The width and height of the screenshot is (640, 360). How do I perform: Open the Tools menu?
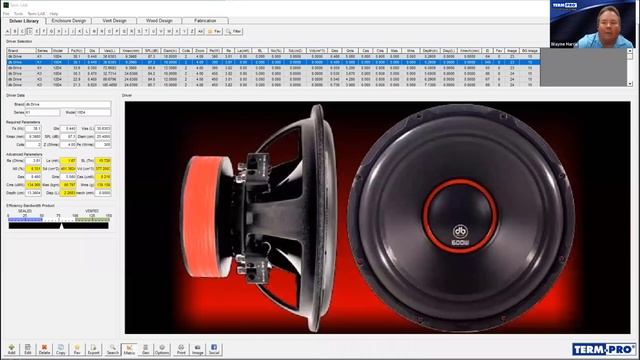[19, 14]
